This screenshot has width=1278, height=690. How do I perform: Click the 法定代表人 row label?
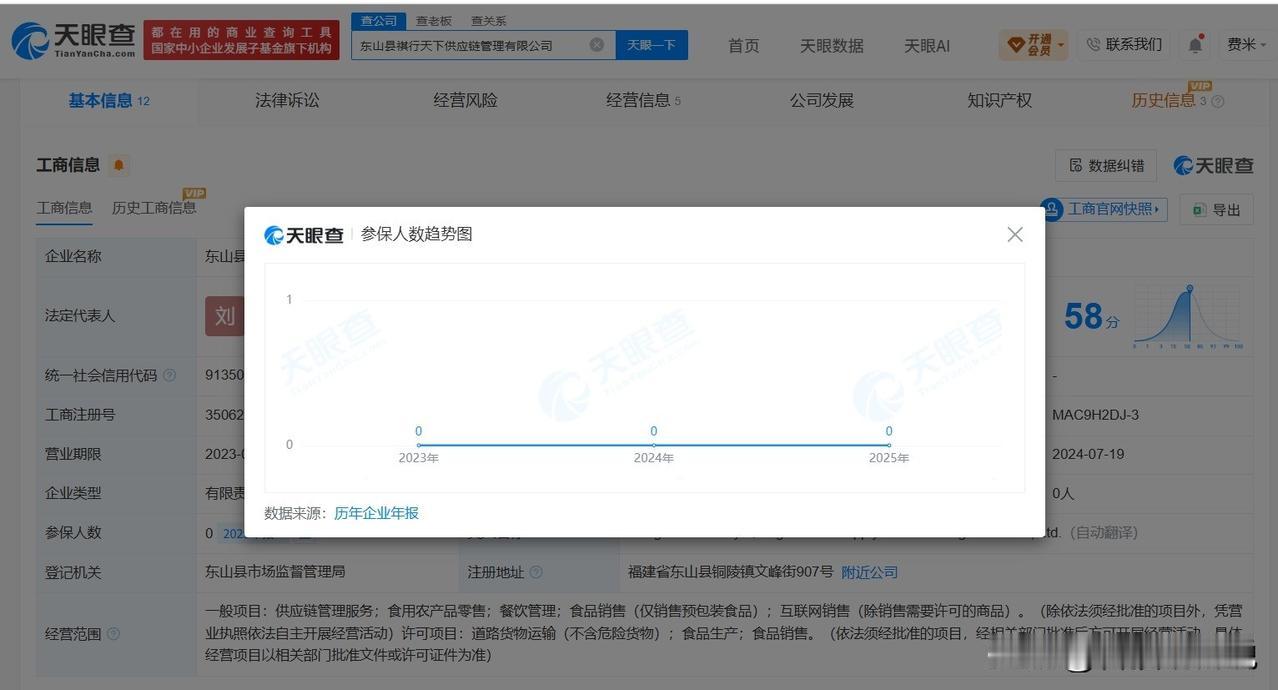coord(80,315)
